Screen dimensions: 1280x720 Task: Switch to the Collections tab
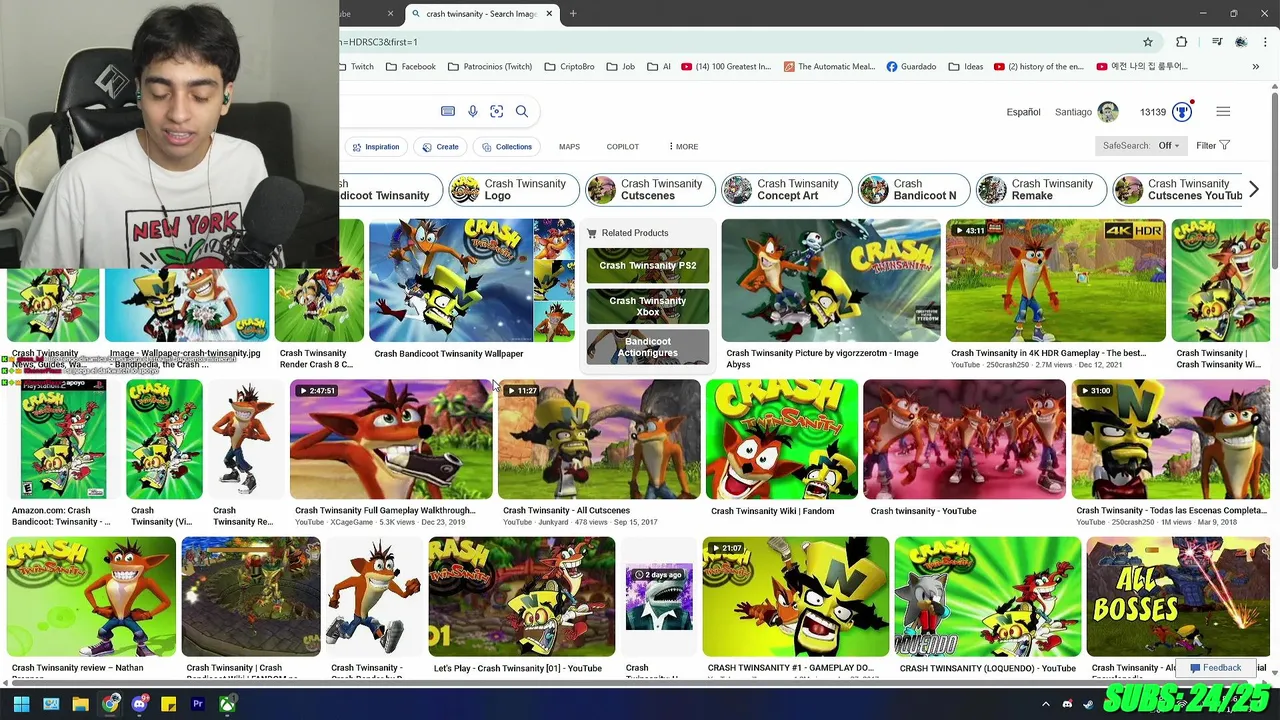[x=506, y=147]
